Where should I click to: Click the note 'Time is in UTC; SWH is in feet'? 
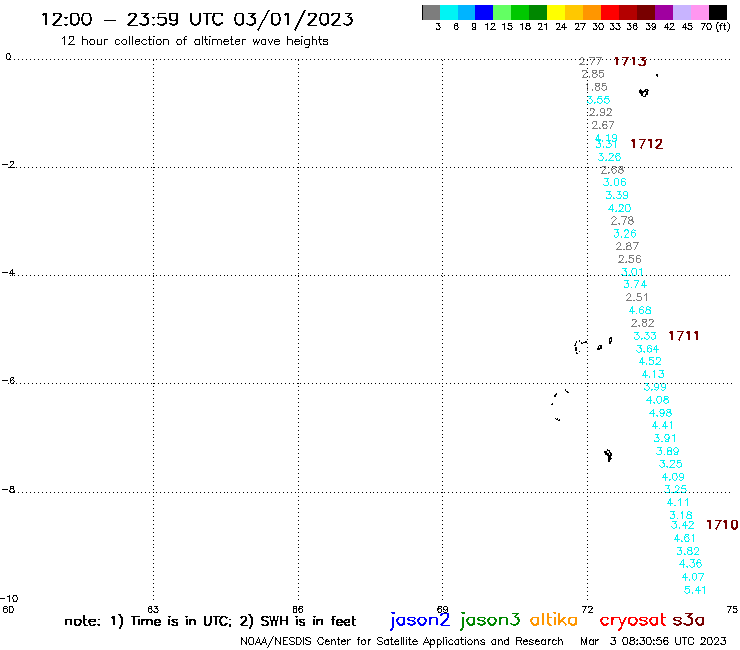pyautogui.click(x=210, y=621)
